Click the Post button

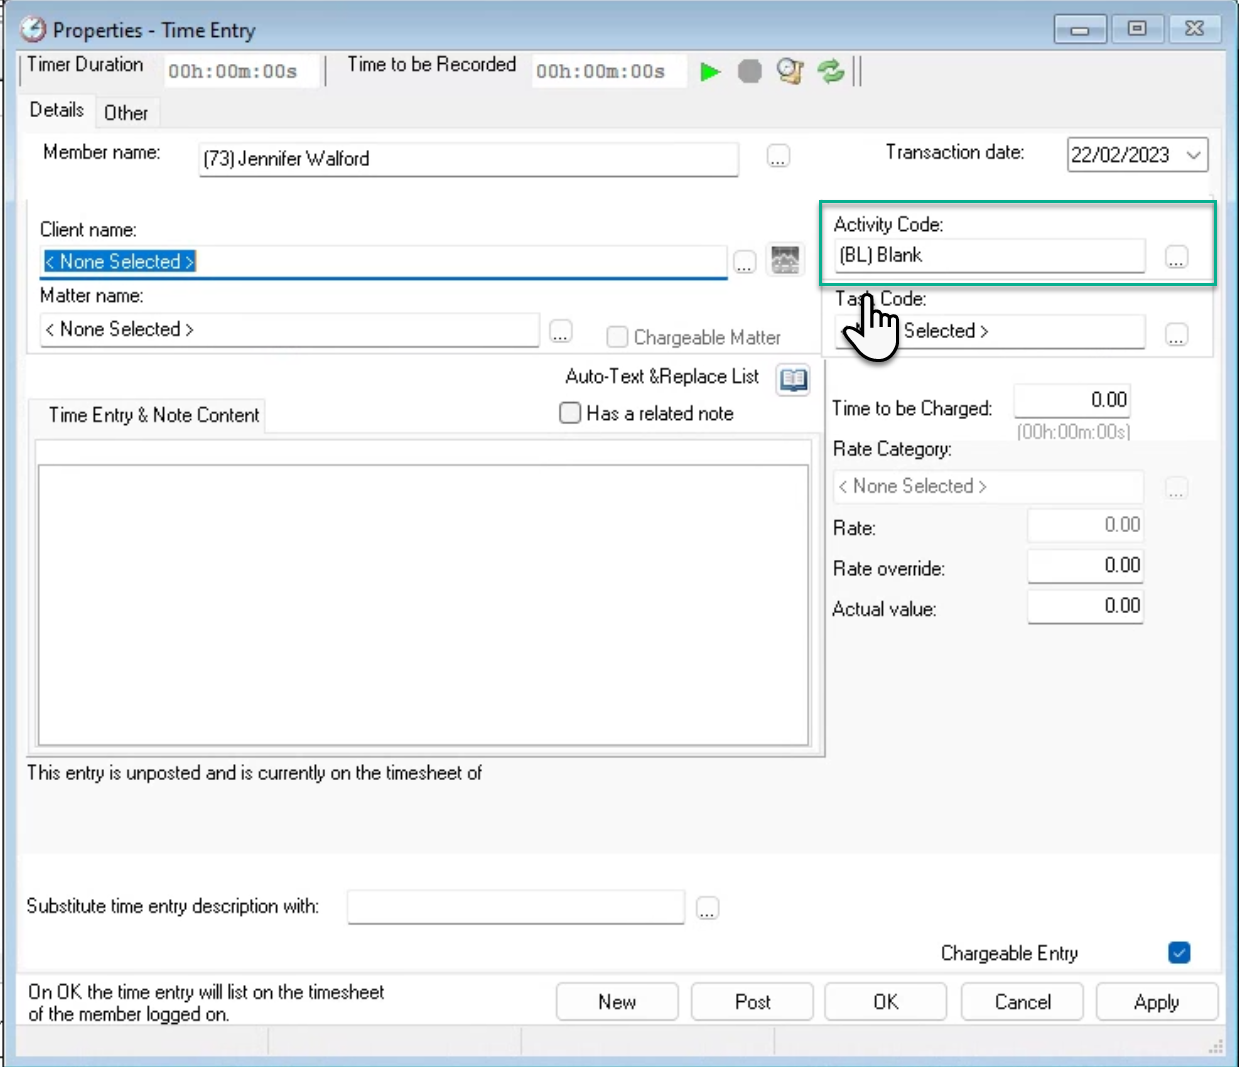pos(752,1002)
